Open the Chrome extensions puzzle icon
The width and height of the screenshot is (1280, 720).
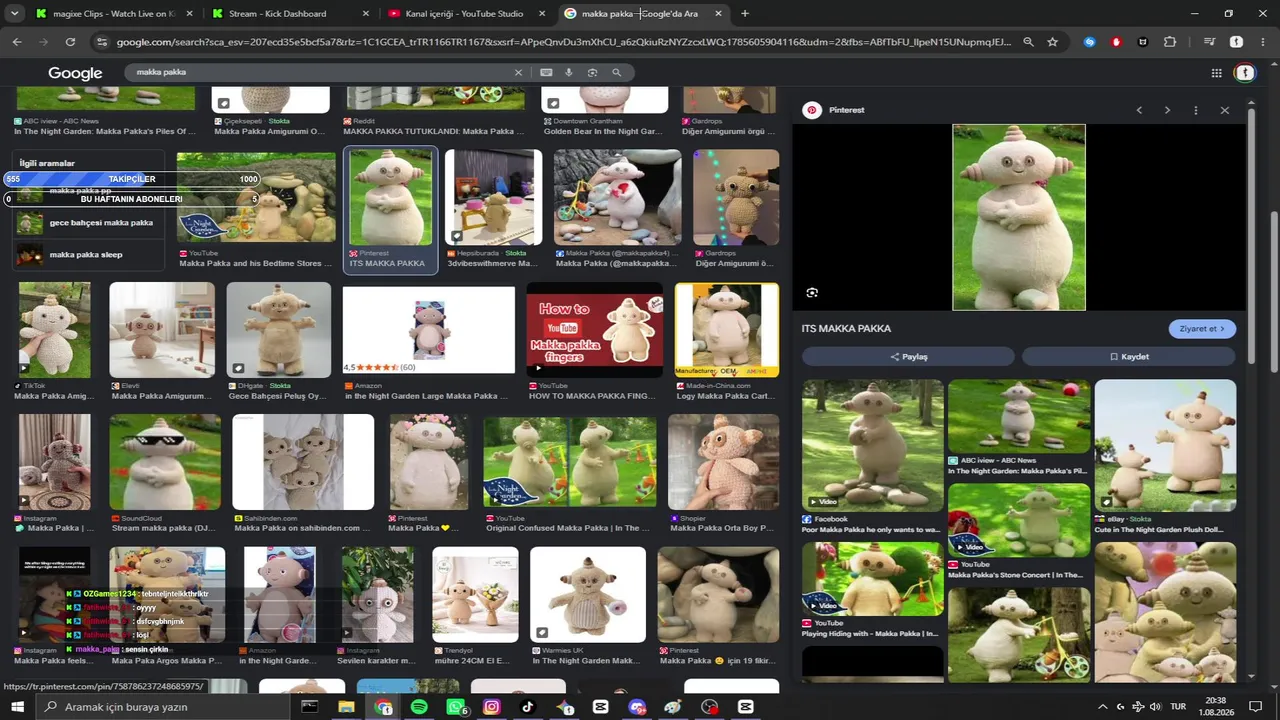[1170, 42]
